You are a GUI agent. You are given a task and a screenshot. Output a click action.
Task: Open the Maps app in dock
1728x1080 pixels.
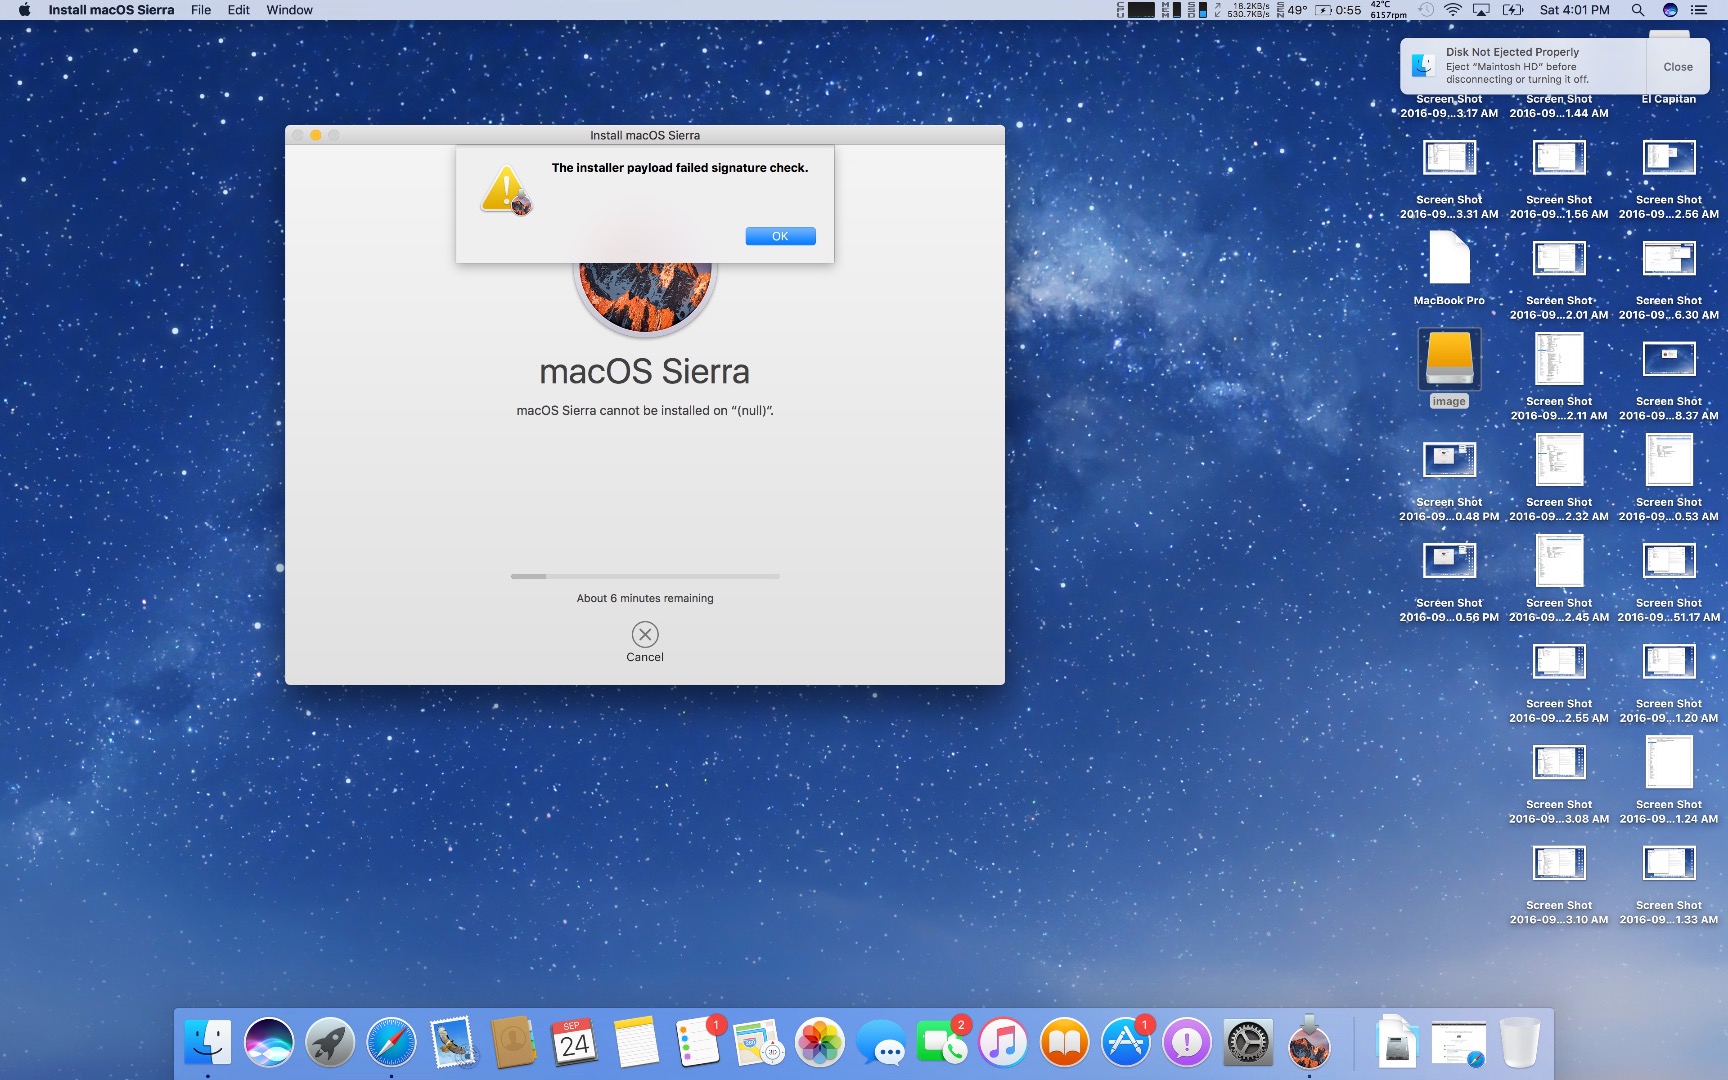click(759, 1044)
